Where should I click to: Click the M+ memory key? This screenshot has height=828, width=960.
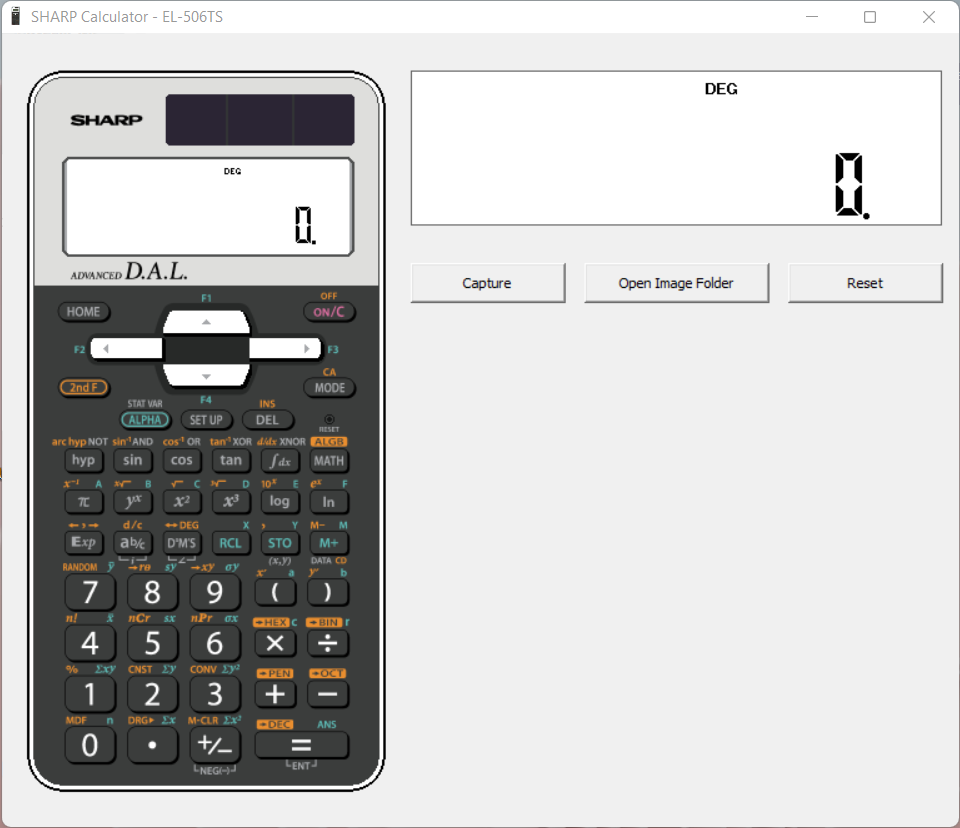point(329,543)
